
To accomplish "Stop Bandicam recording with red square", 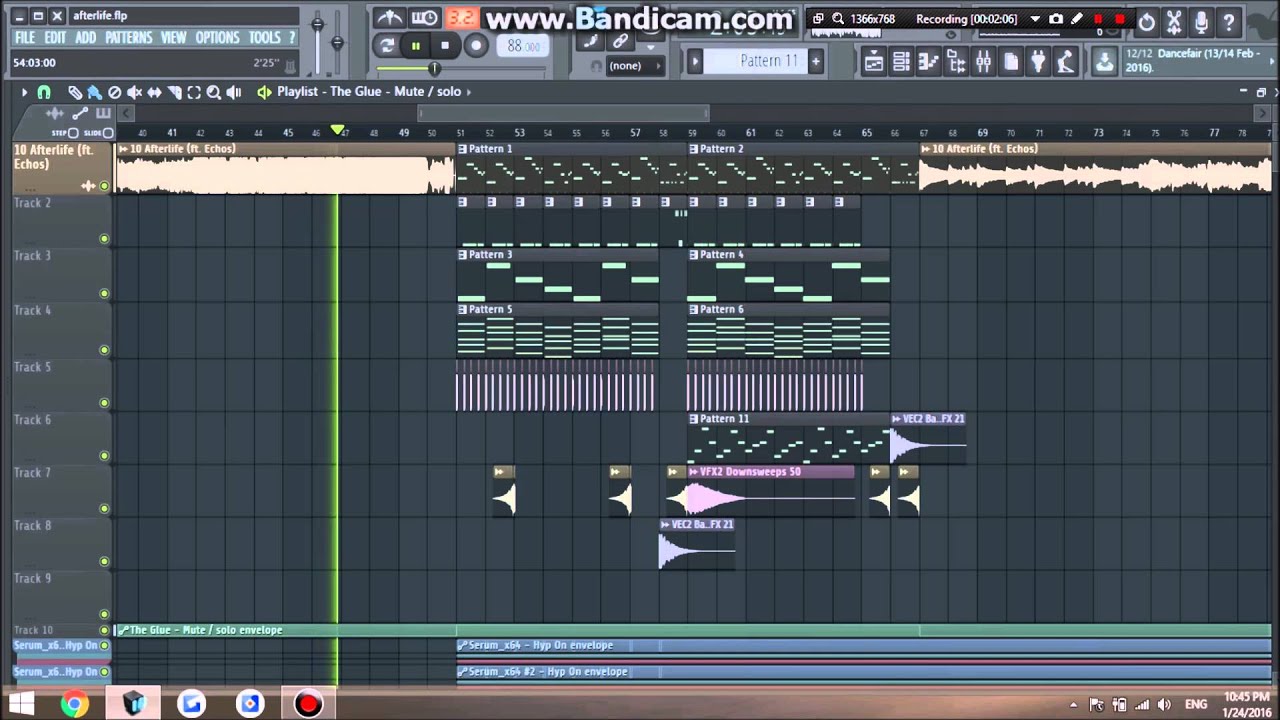I will (1119, 19).
